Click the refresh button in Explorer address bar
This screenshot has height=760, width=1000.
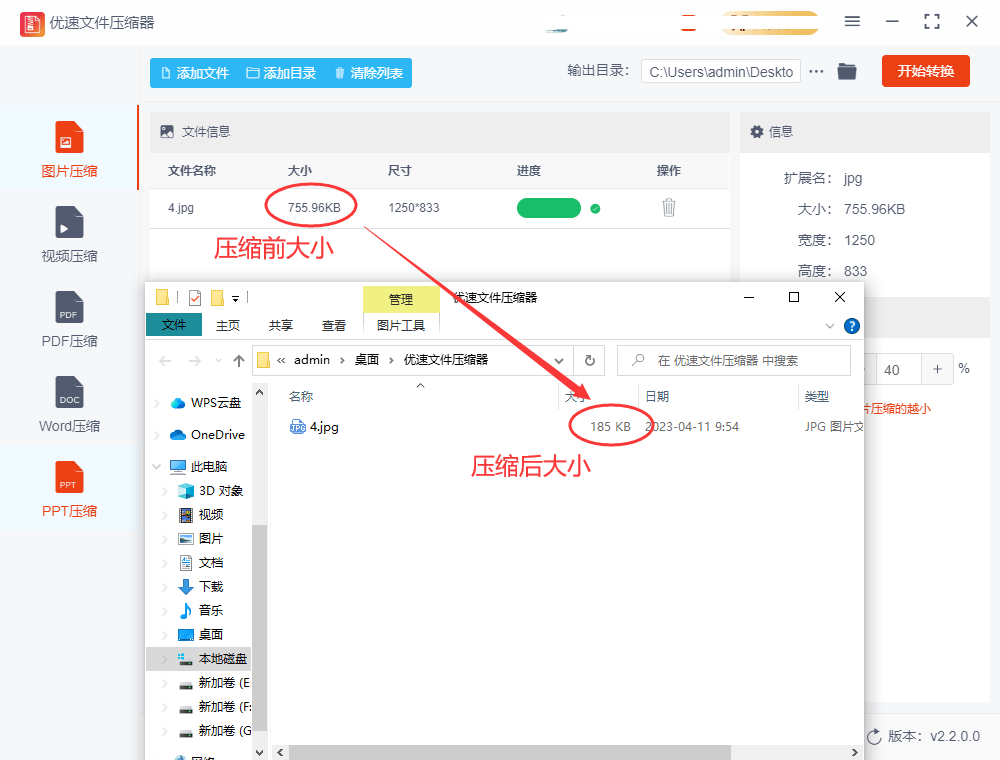(x=590, y=361)
